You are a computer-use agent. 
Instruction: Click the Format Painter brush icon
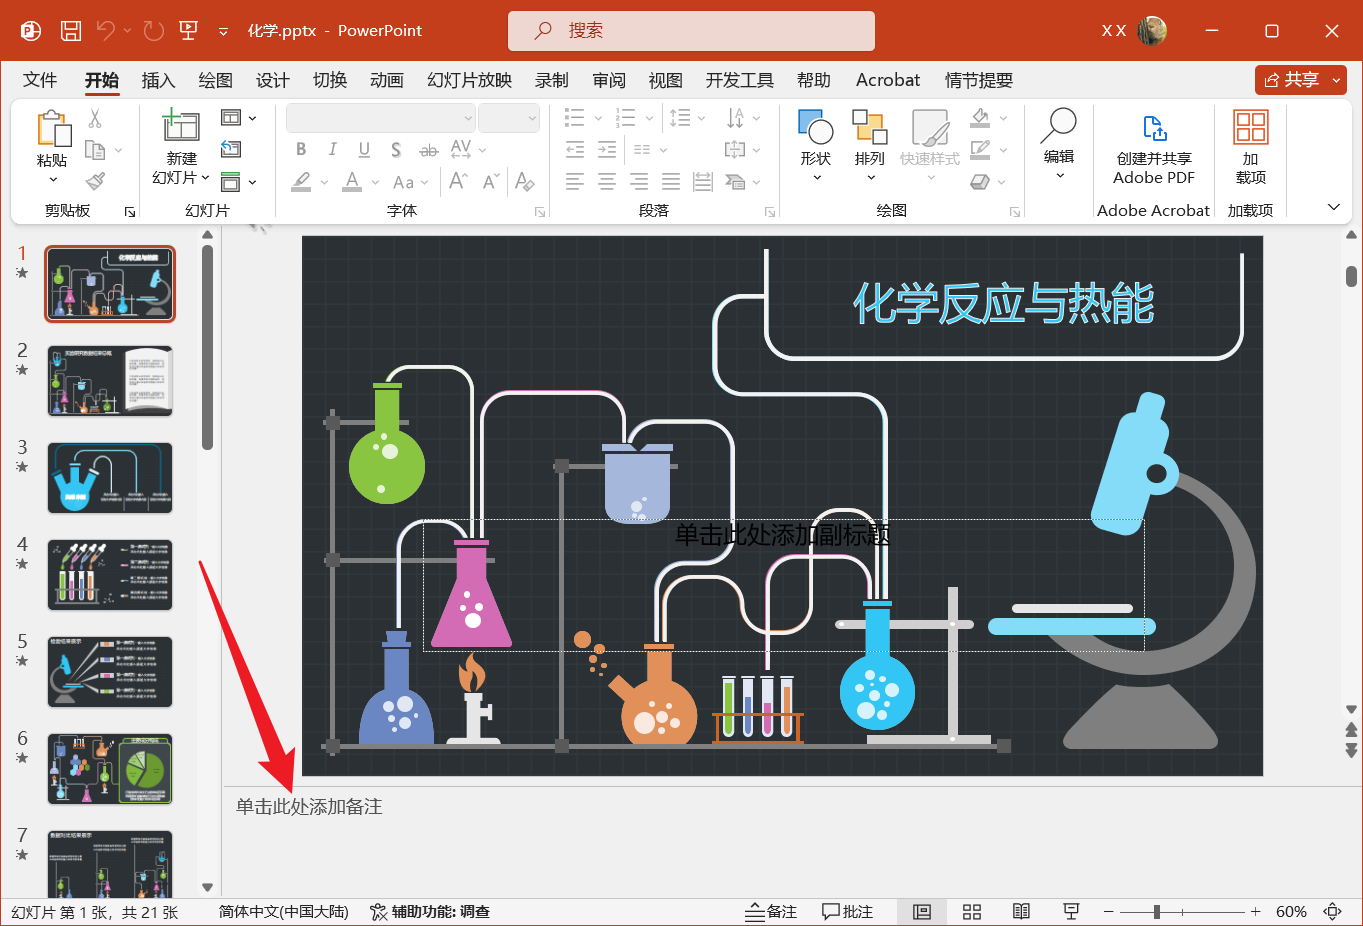click(x=95, y=180)
